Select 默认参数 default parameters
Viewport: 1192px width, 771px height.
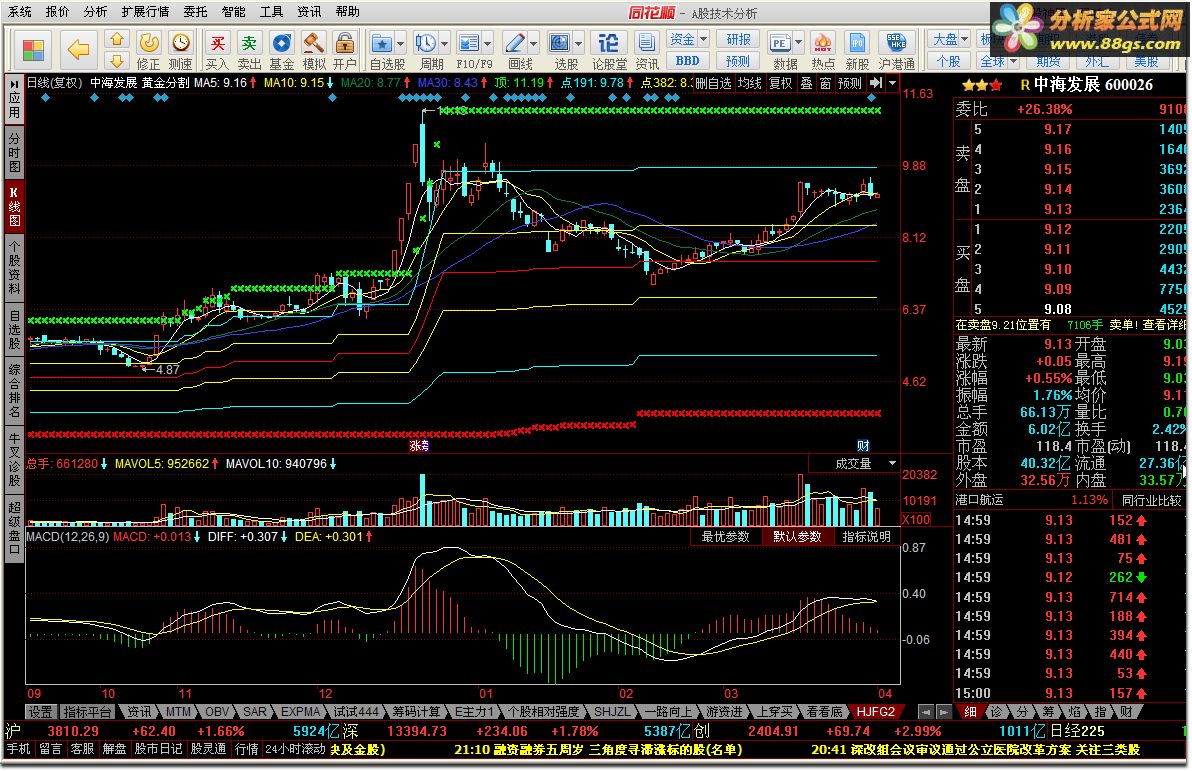(797, 537)
